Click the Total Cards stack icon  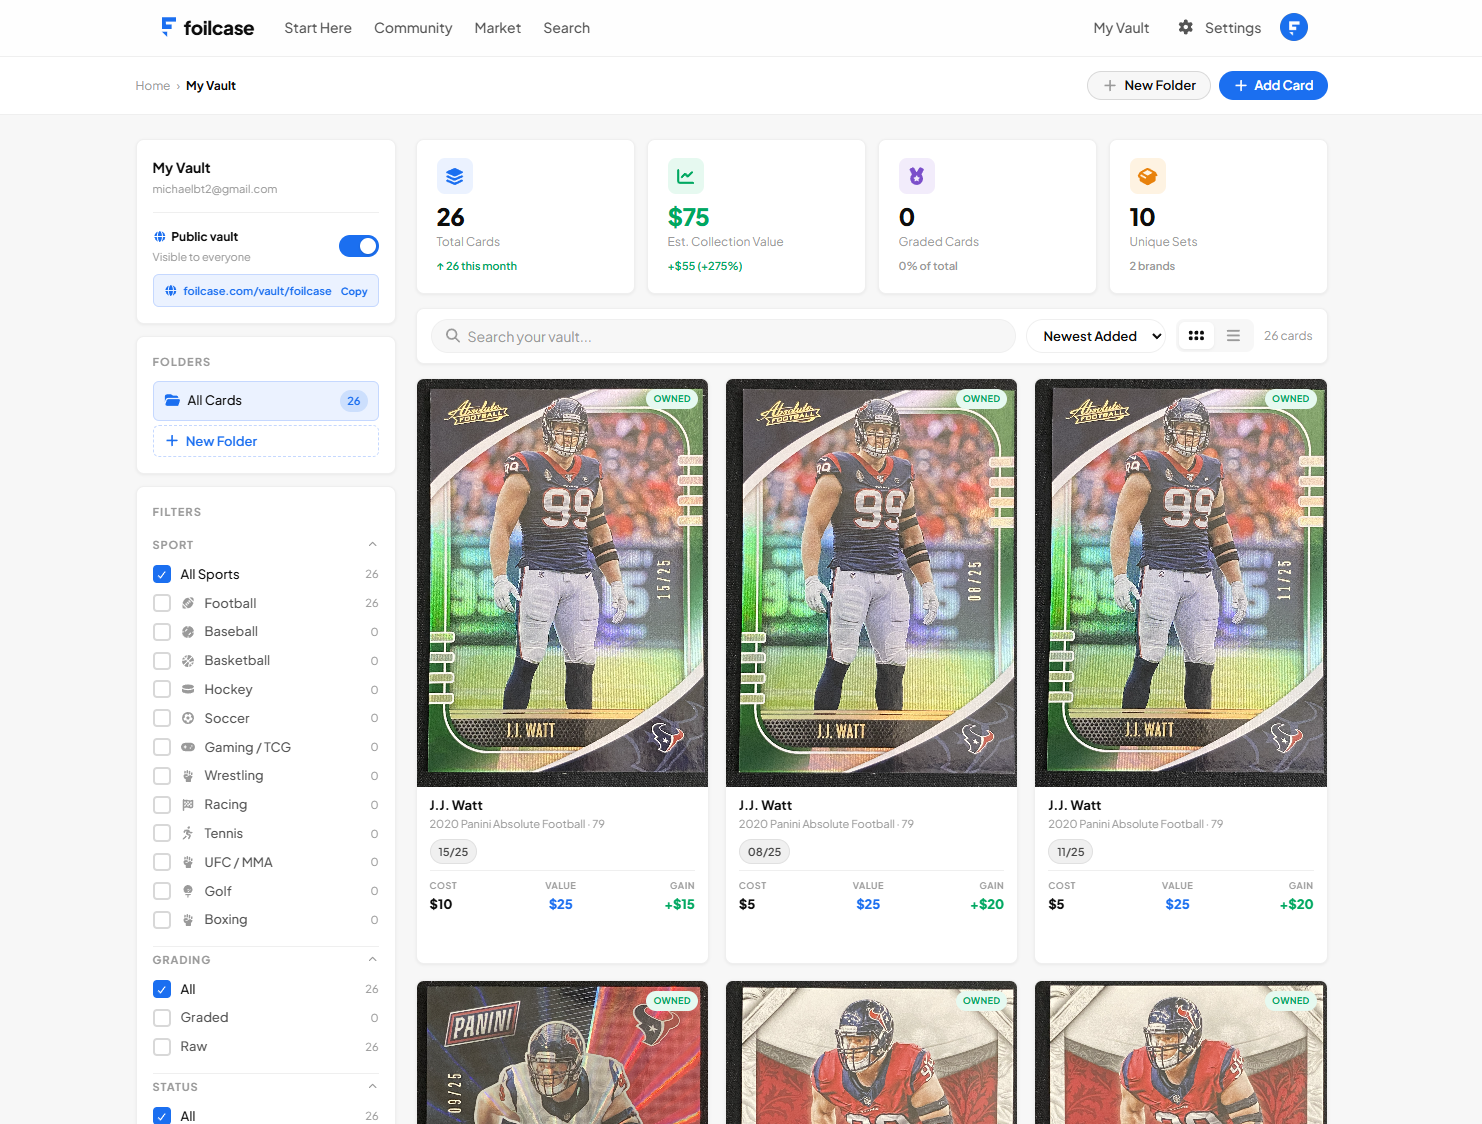coord(455,176)
